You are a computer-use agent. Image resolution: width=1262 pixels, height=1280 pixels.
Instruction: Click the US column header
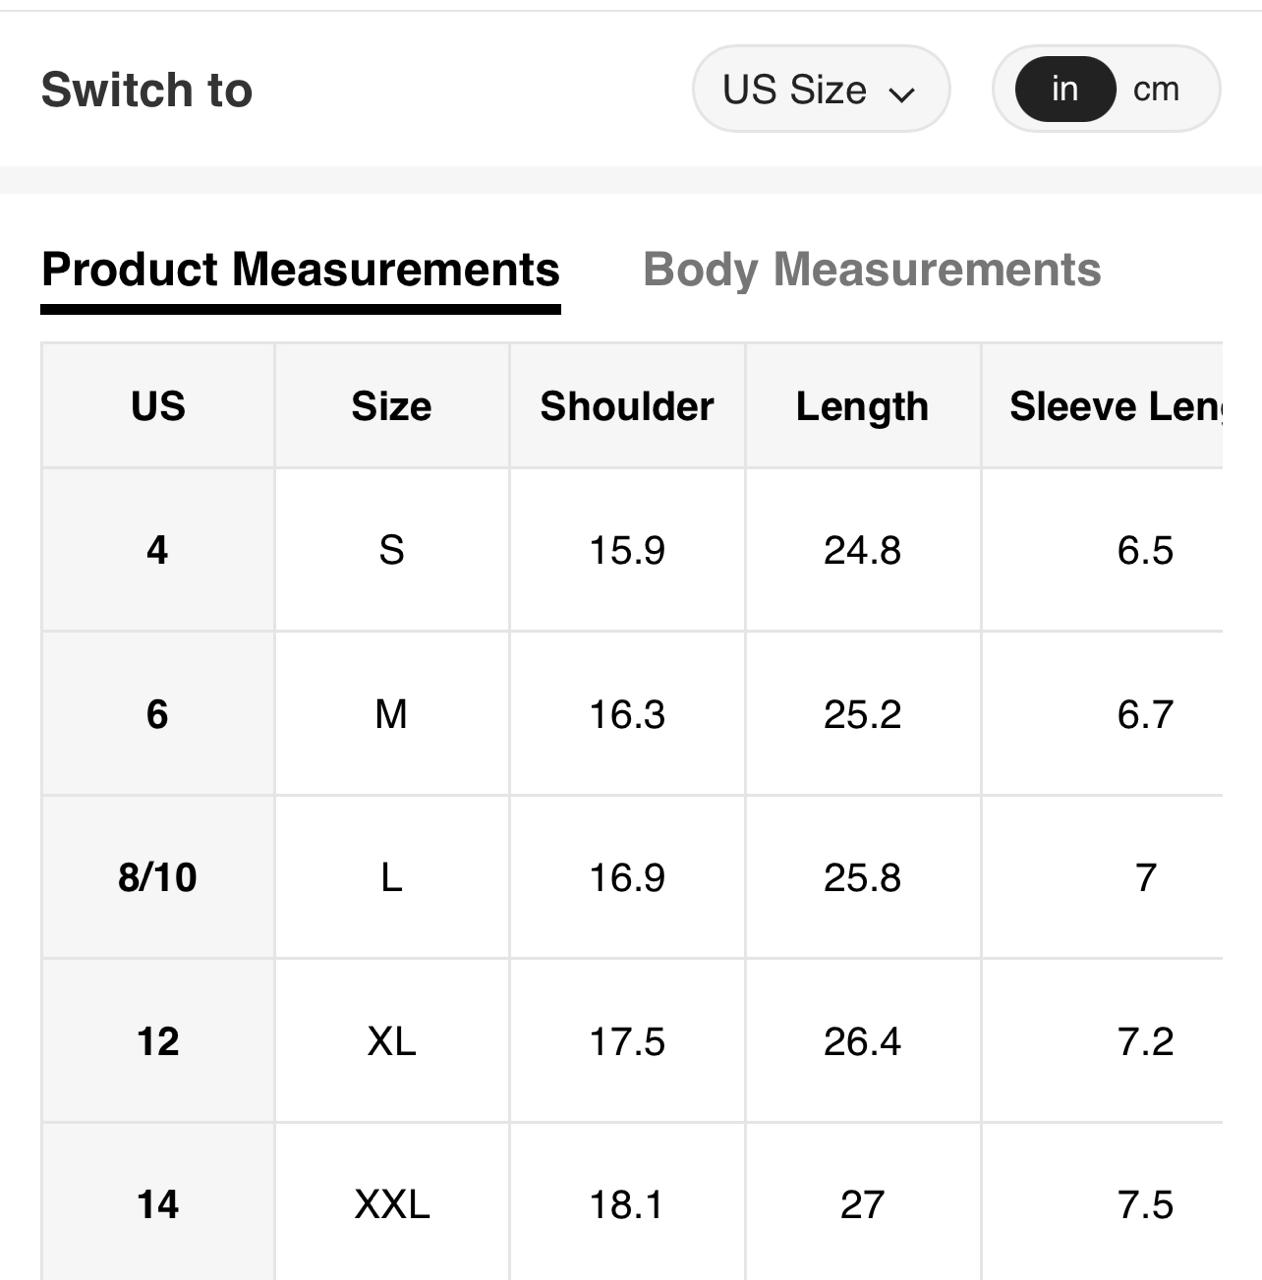158,406
